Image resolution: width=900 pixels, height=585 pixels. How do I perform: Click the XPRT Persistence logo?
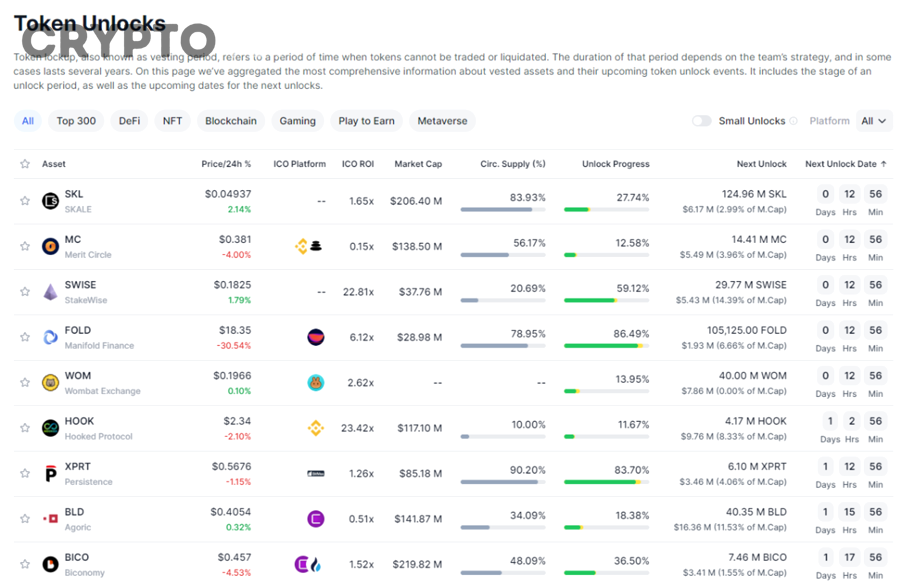point(51,473)
